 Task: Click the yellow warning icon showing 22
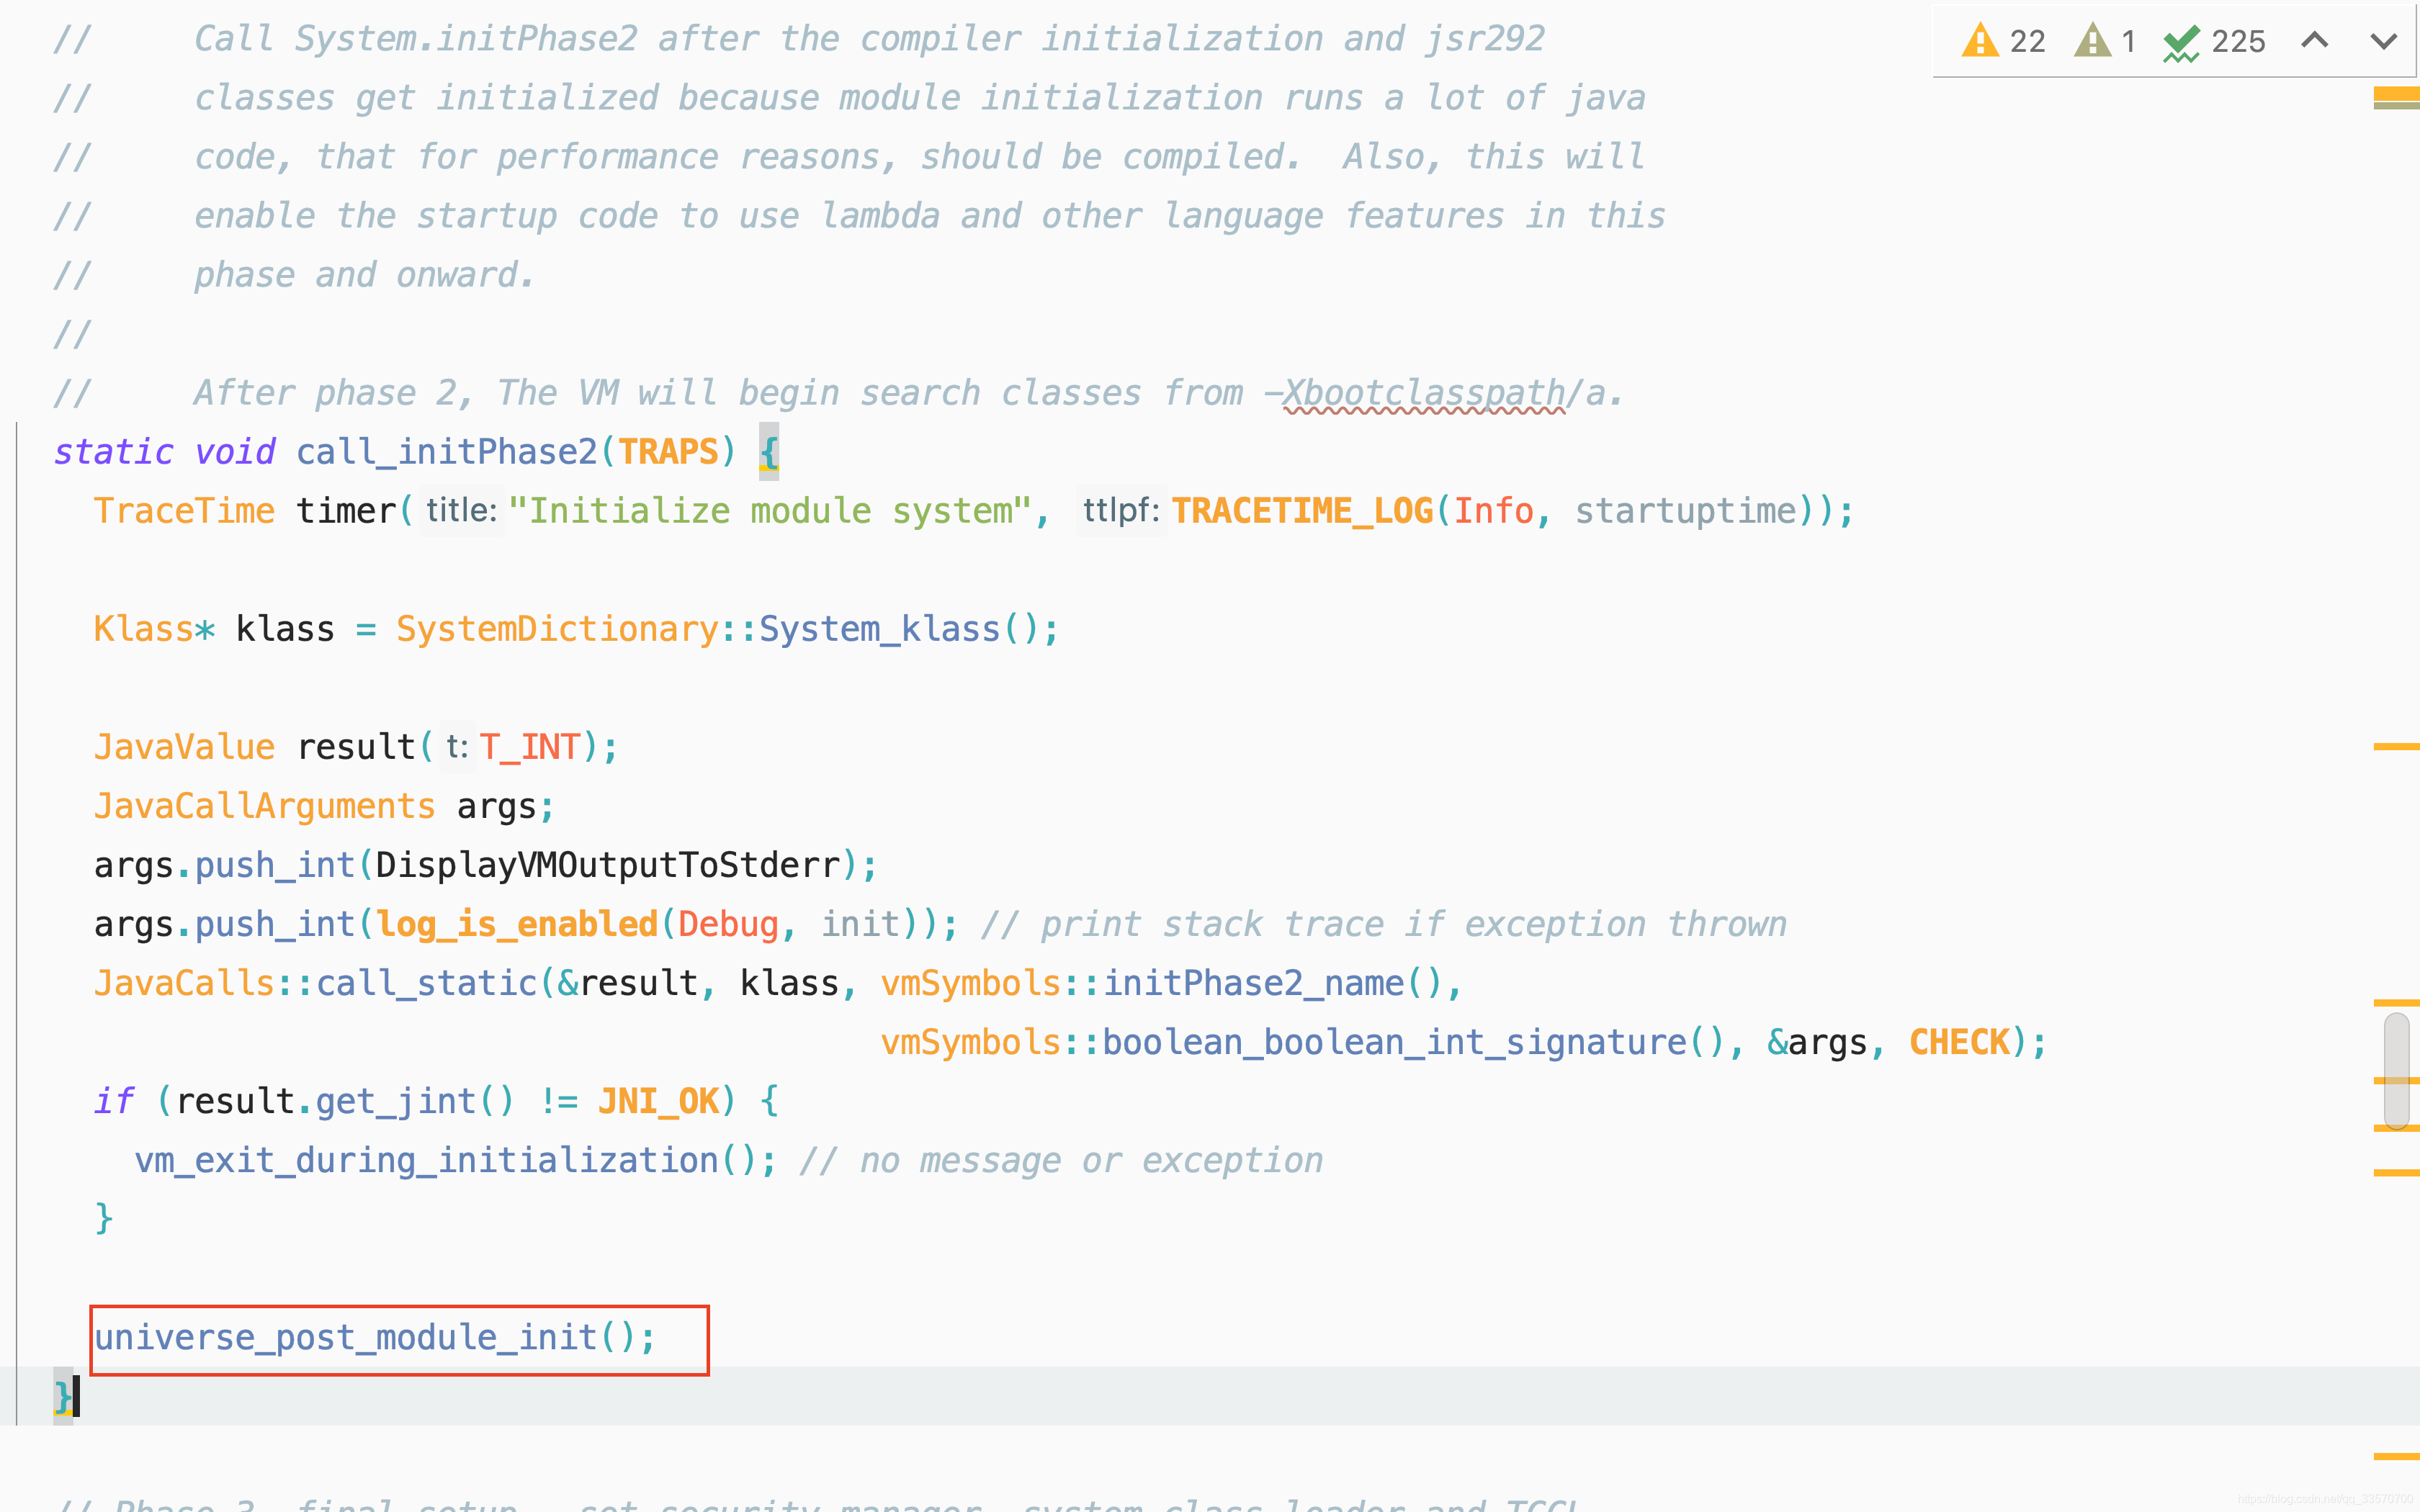(x=1980, y=41)
